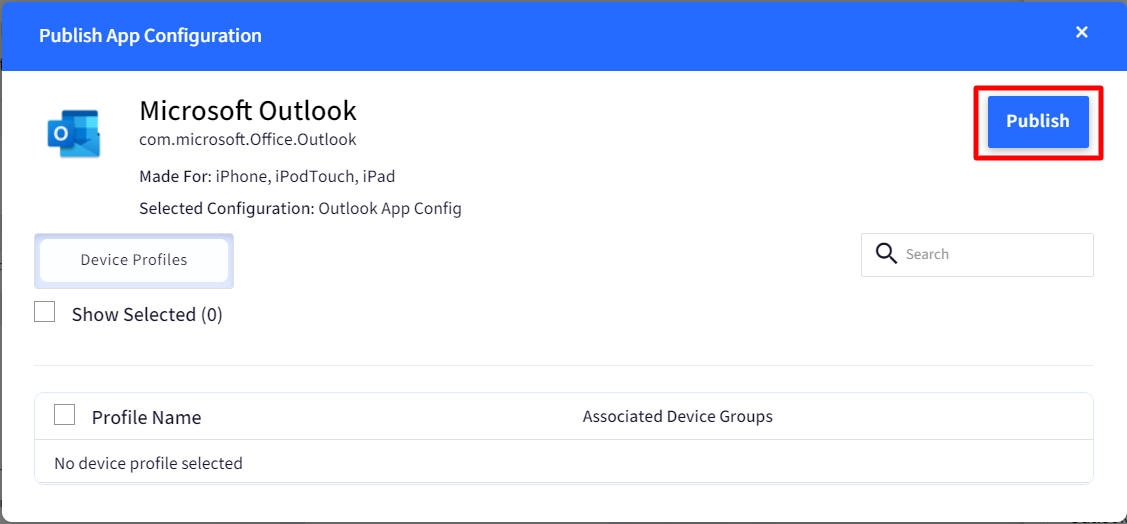1127x524 pixels.
Task: Select the 'No device profile selected' row
Action: (564, 464)
